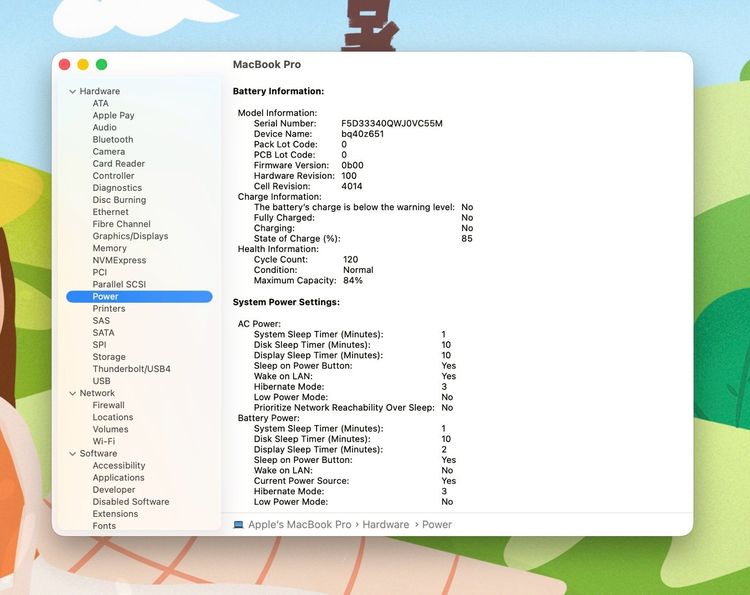Select Locations under Network

pyautogui.click(x=113, y=417)
